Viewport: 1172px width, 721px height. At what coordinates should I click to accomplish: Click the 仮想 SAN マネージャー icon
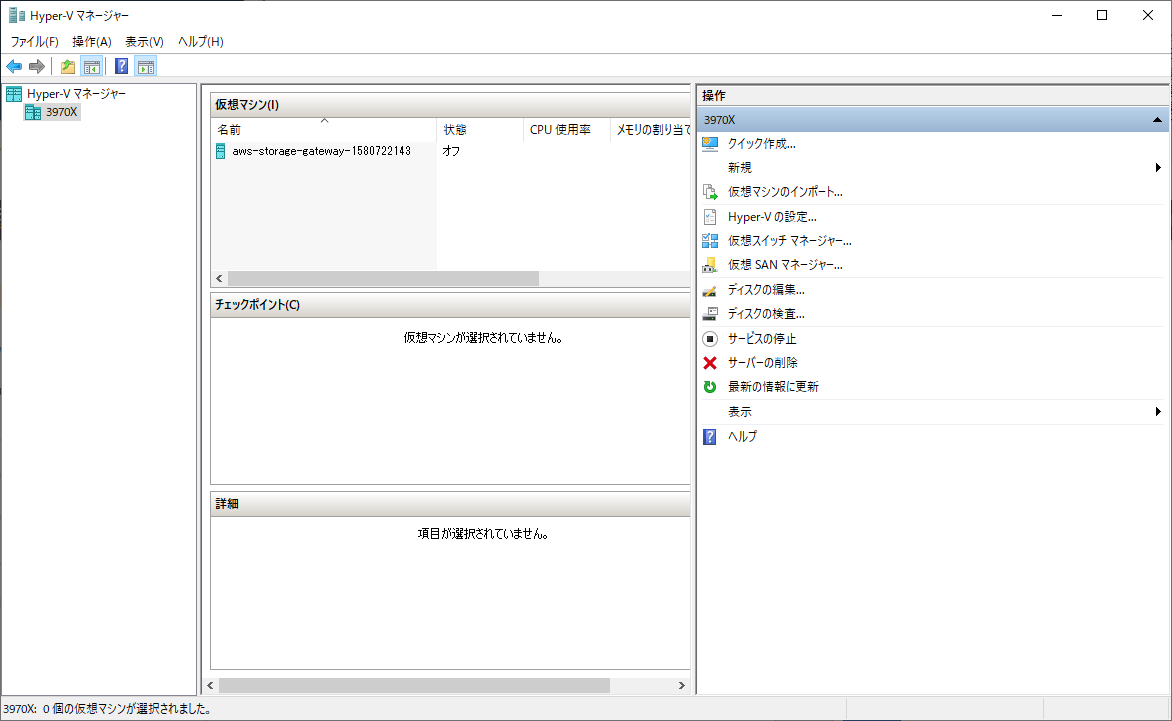pyautogui.click(x=710, y=265)
